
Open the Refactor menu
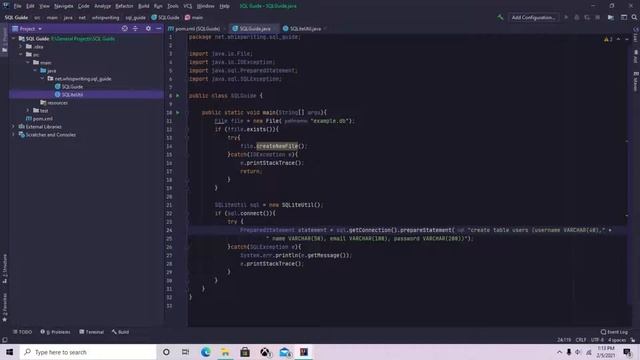point(124,6)
